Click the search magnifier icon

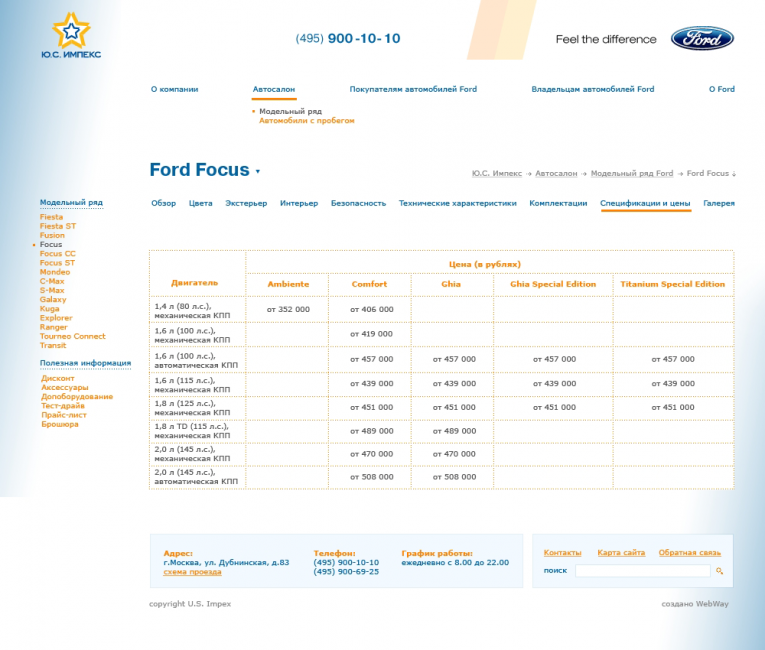[x=720, y=570]
